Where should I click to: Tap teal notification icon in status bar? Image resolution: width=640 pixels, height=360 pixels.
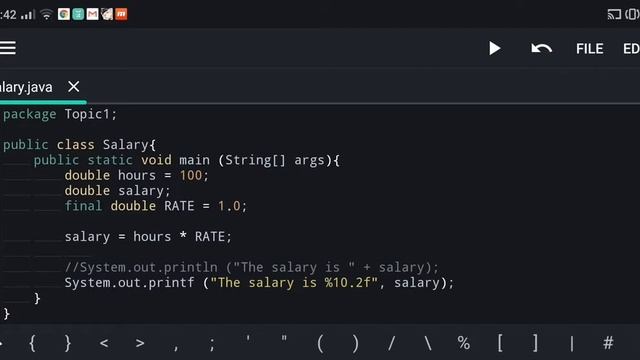78,14
